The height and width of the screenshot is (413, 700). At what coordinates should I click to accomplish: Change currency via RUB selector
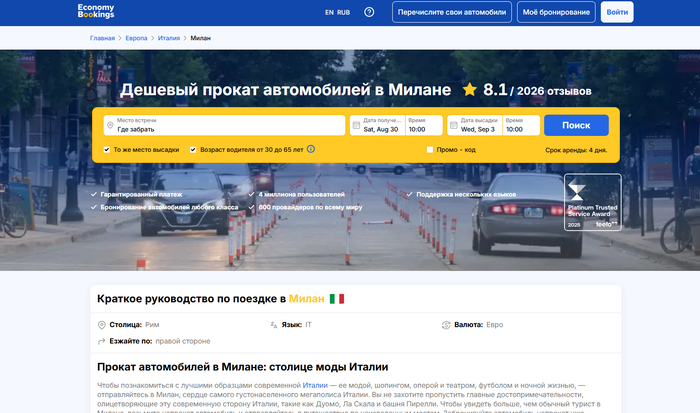click(343, 13)
